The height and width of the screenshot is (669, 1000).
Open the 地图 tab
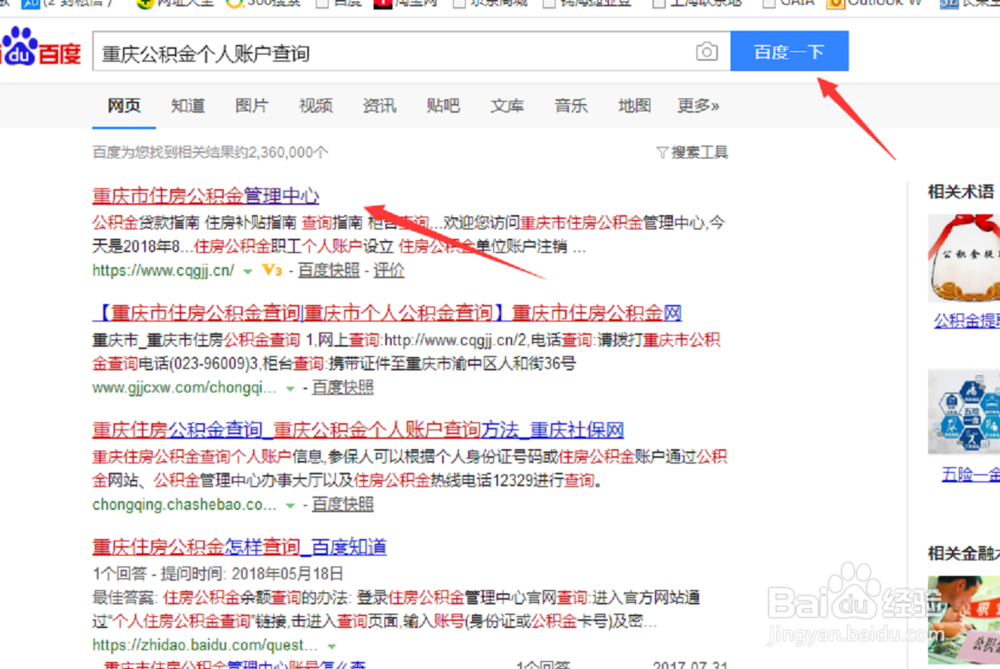tap(635, 105)
